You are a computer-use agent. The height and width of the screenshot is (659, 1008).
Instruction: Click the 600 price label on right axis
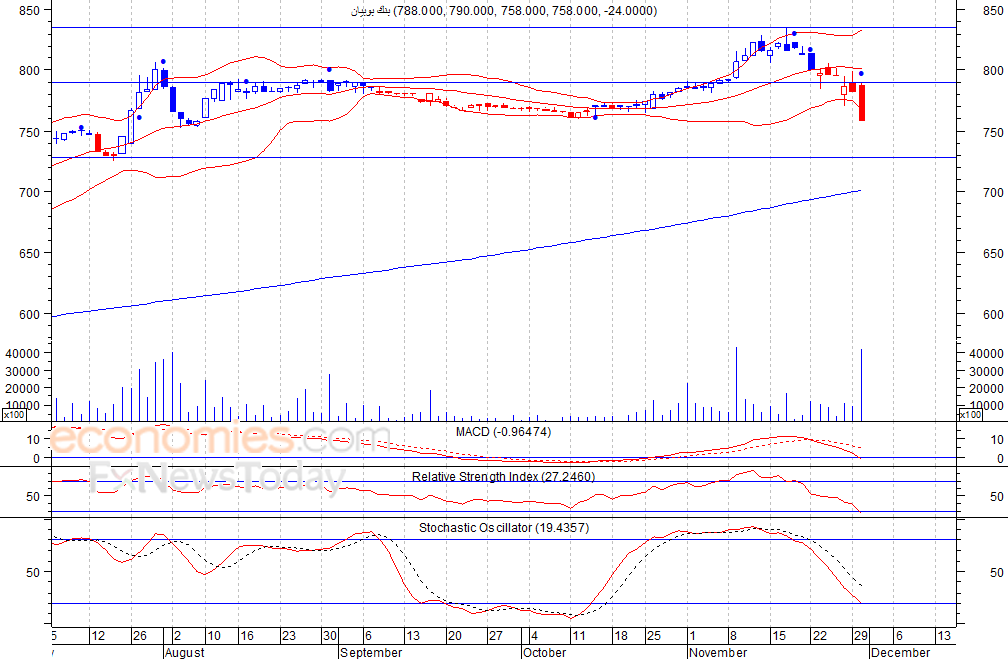tap(993, 314)
